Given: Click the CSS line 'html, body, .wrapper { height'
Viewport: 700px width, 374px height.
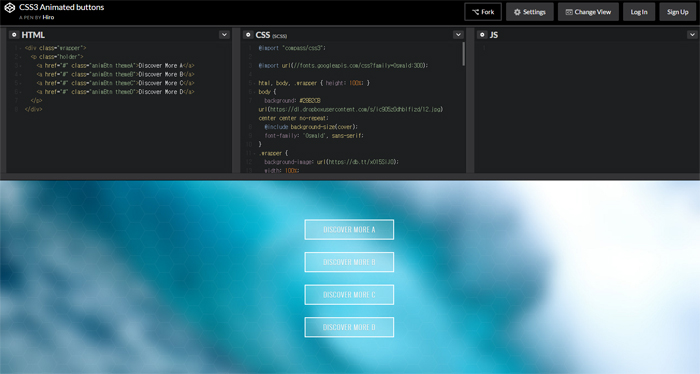Looking at the screenshot, I should (314, 83).
